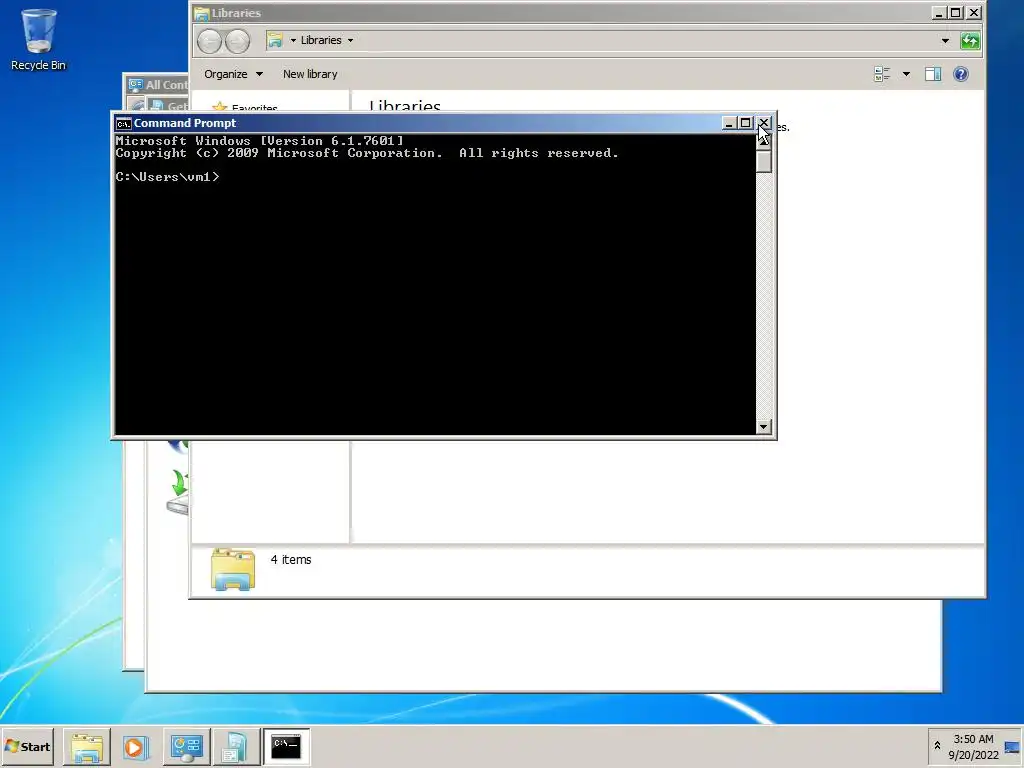This screenshot has width=1024, height=768.
Task: Open the taskbar icon beside Control Panel
Action: [236, 746]
